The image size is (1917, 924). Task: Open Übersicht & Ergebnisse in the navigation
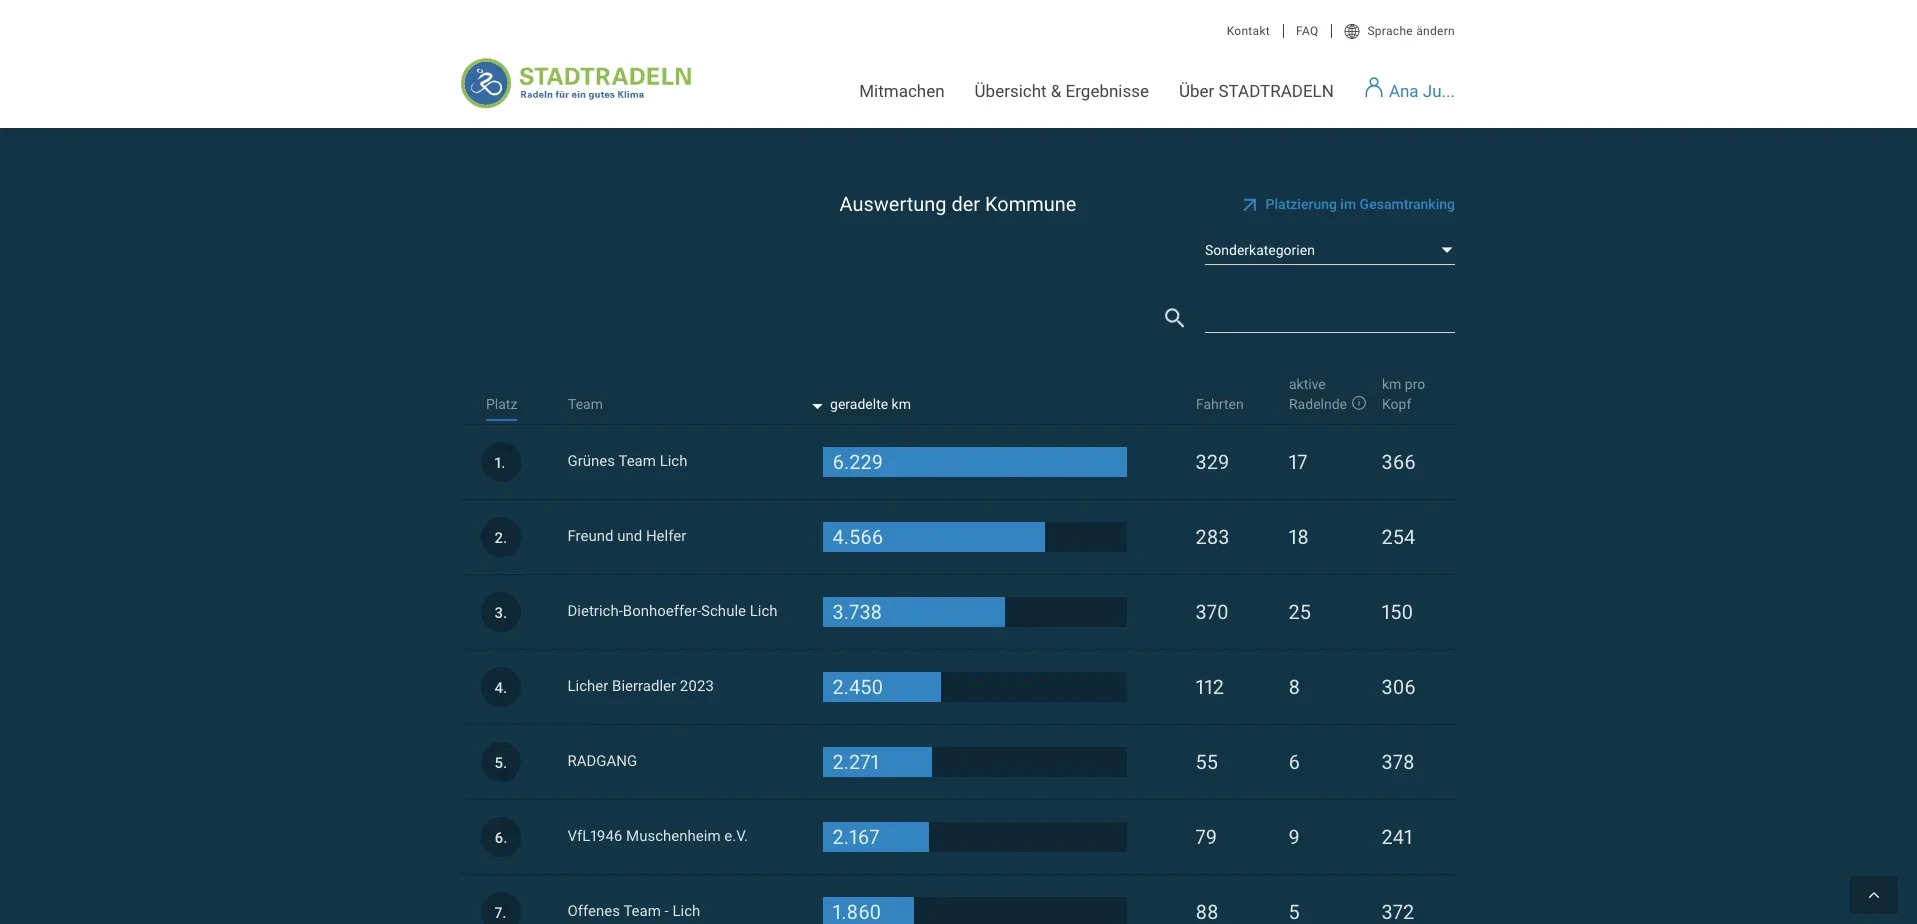pos(1061,91)
